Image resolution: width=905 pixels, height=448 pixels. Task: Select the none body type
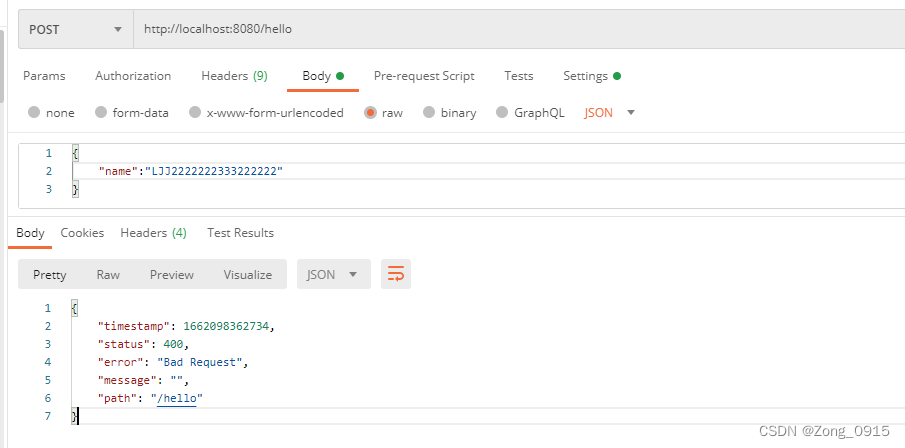(x=51, y=113)
